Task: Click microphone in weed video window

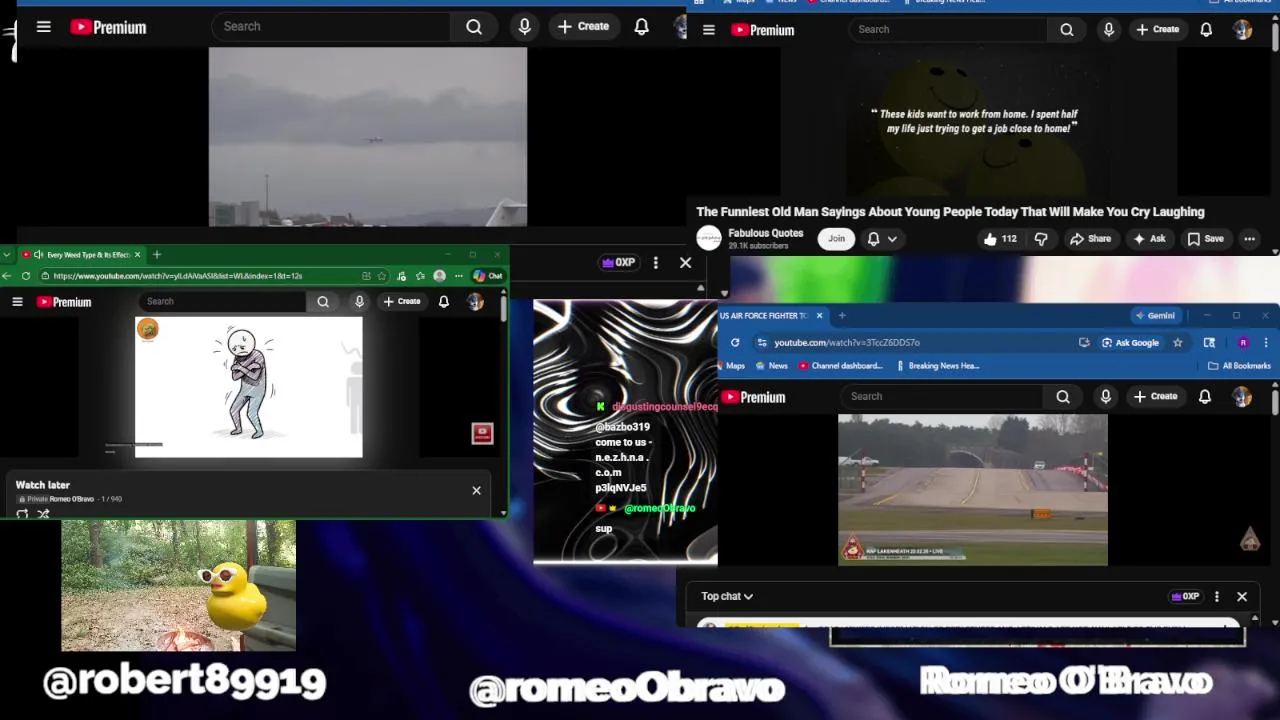Action: point(359,302)
